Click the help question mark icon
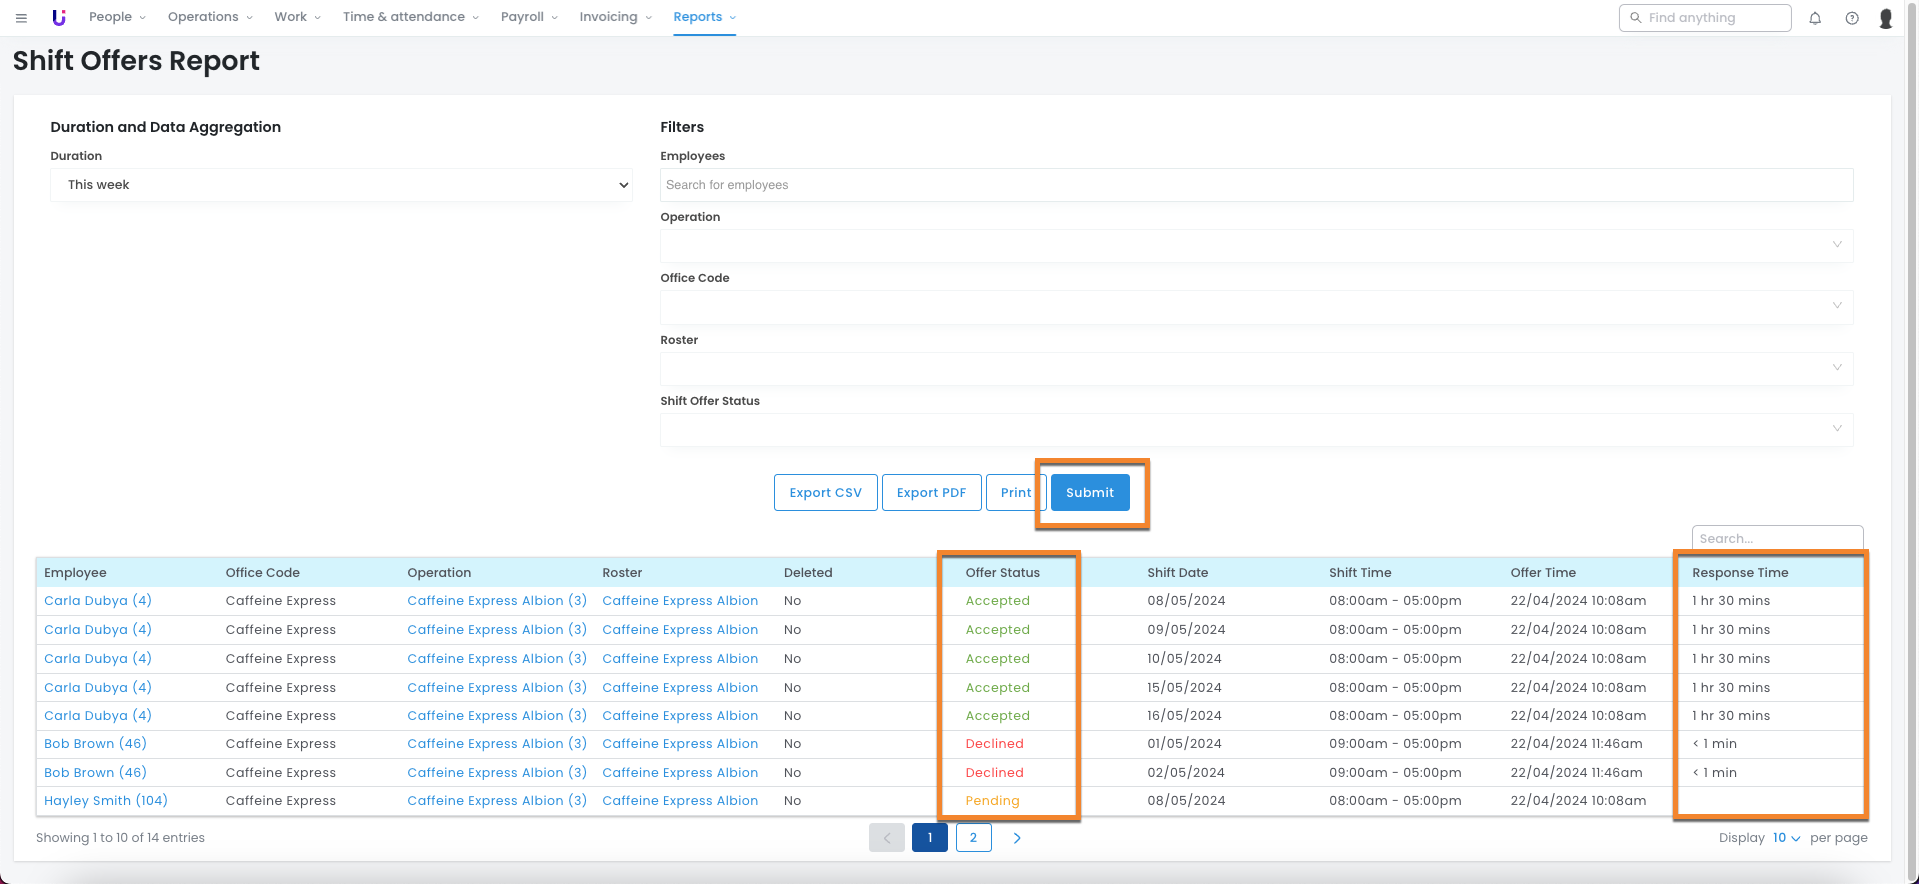 [1851, 18]
